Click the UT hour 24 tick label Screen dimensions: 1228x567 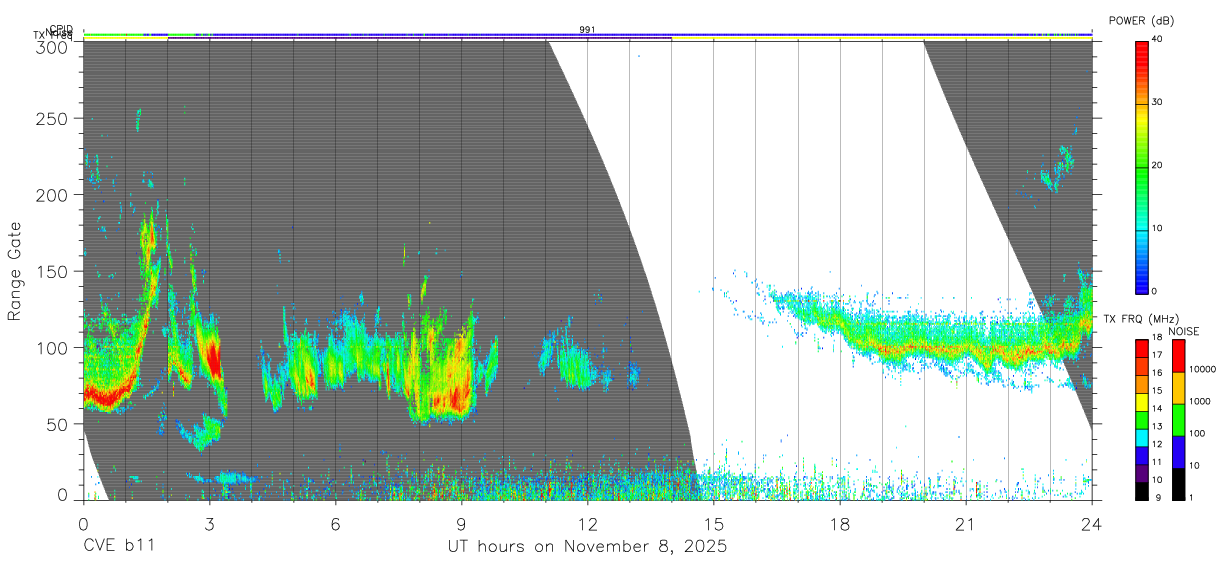pos(1092,523)
